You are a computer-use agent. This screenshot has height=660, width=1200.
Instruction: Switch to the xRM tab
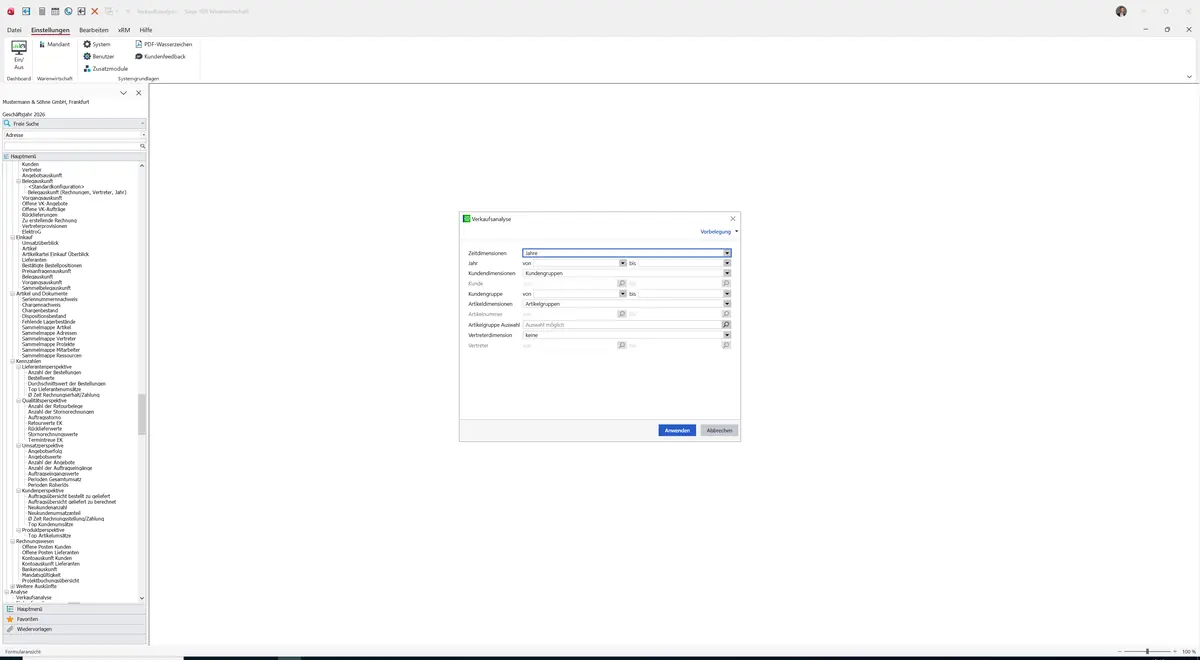(124, 30)
